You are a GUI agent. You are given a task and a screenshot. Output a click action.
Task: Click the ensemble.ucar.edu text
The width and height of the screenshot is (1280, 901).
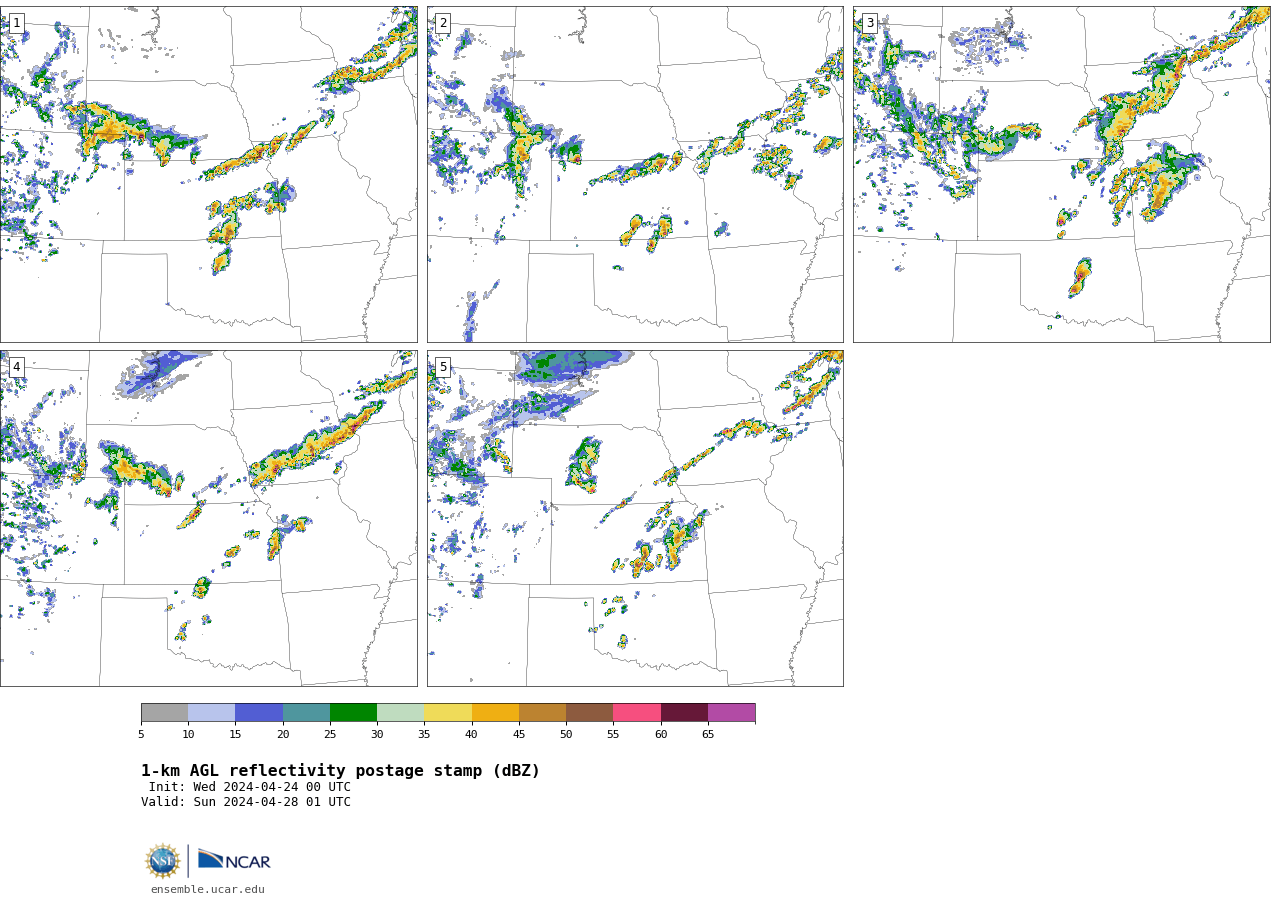(208, 889)
